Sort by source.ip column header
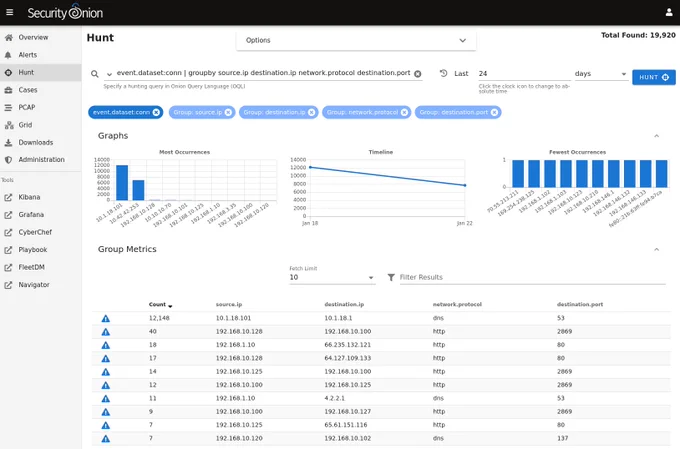 pyautogui.click(x=229, y=305)
